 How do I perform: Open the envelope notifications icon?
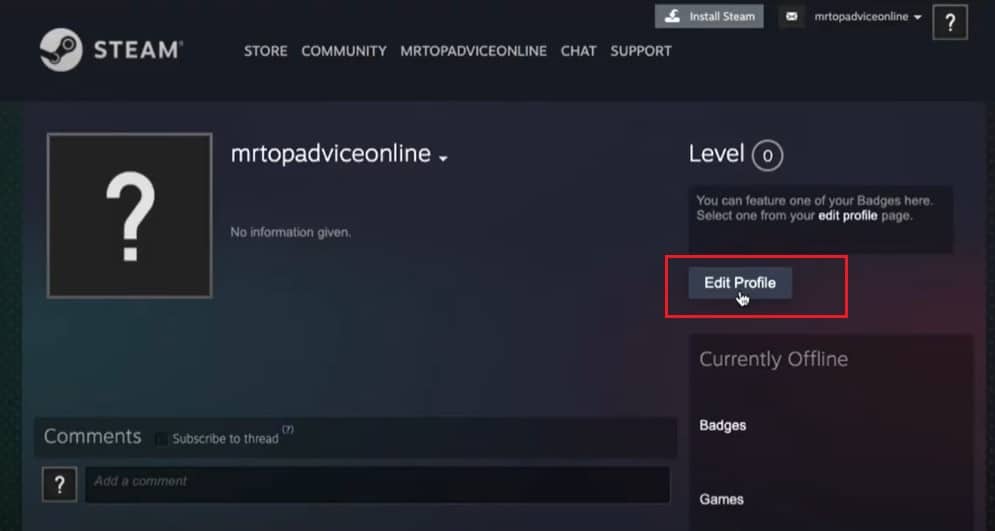click(791, 17)
